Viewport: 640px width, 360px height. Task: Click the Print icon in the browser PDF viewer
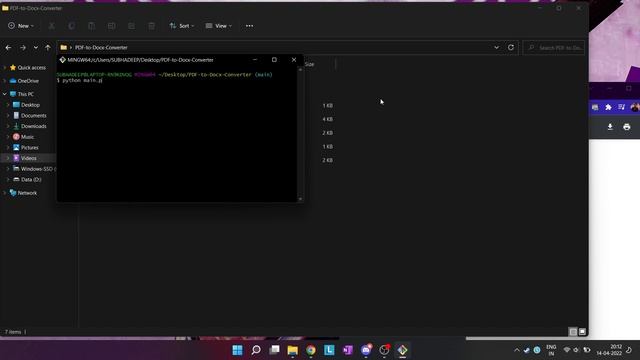coord(627,127)
